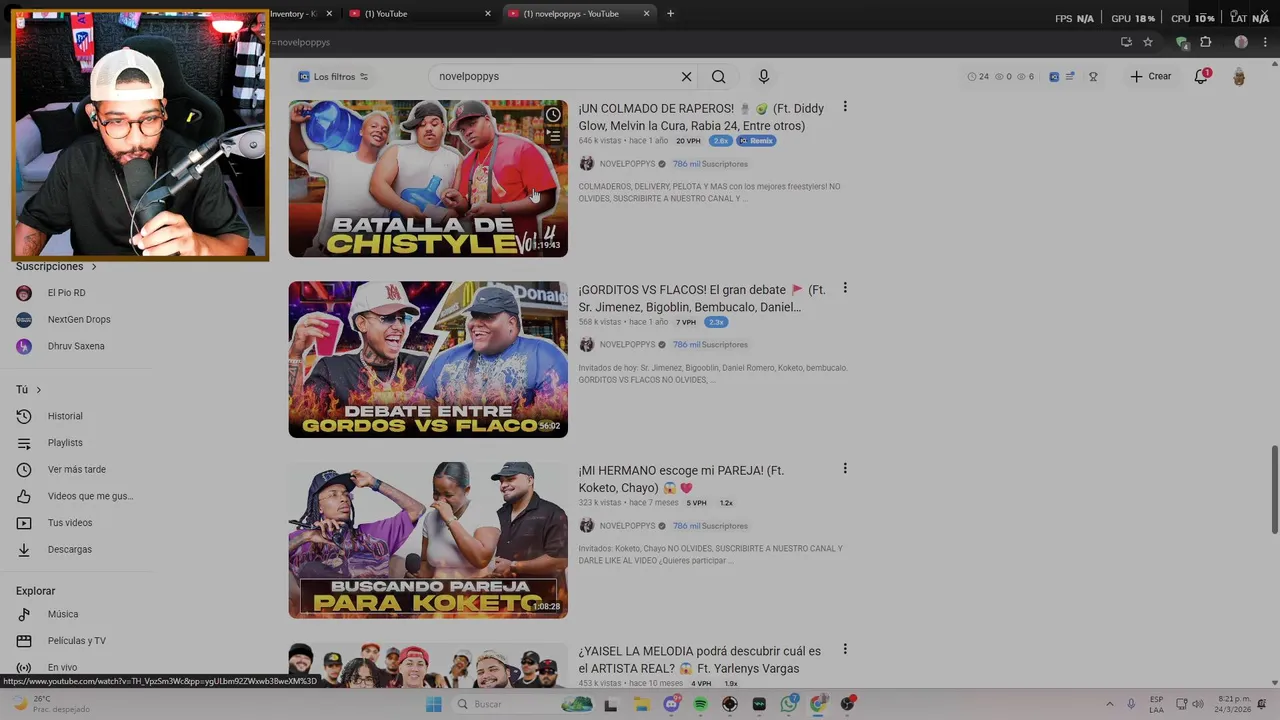1280x720 pixels.
Task: Open NOVELPOPPYS channel avatar under MI HERMANO video
Action: pyautogui.click(x=587, y=526)
